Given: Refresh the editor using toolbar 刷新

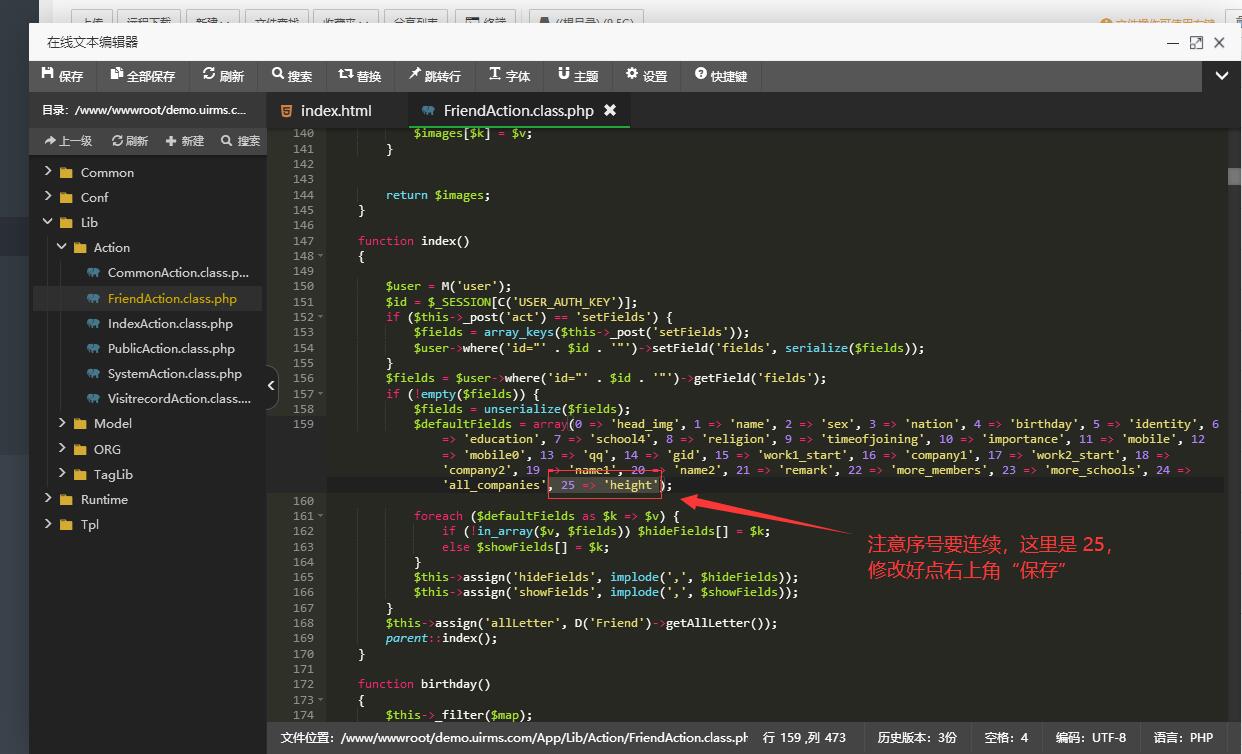Looking at the screenshot, I should tap(223, 76).
